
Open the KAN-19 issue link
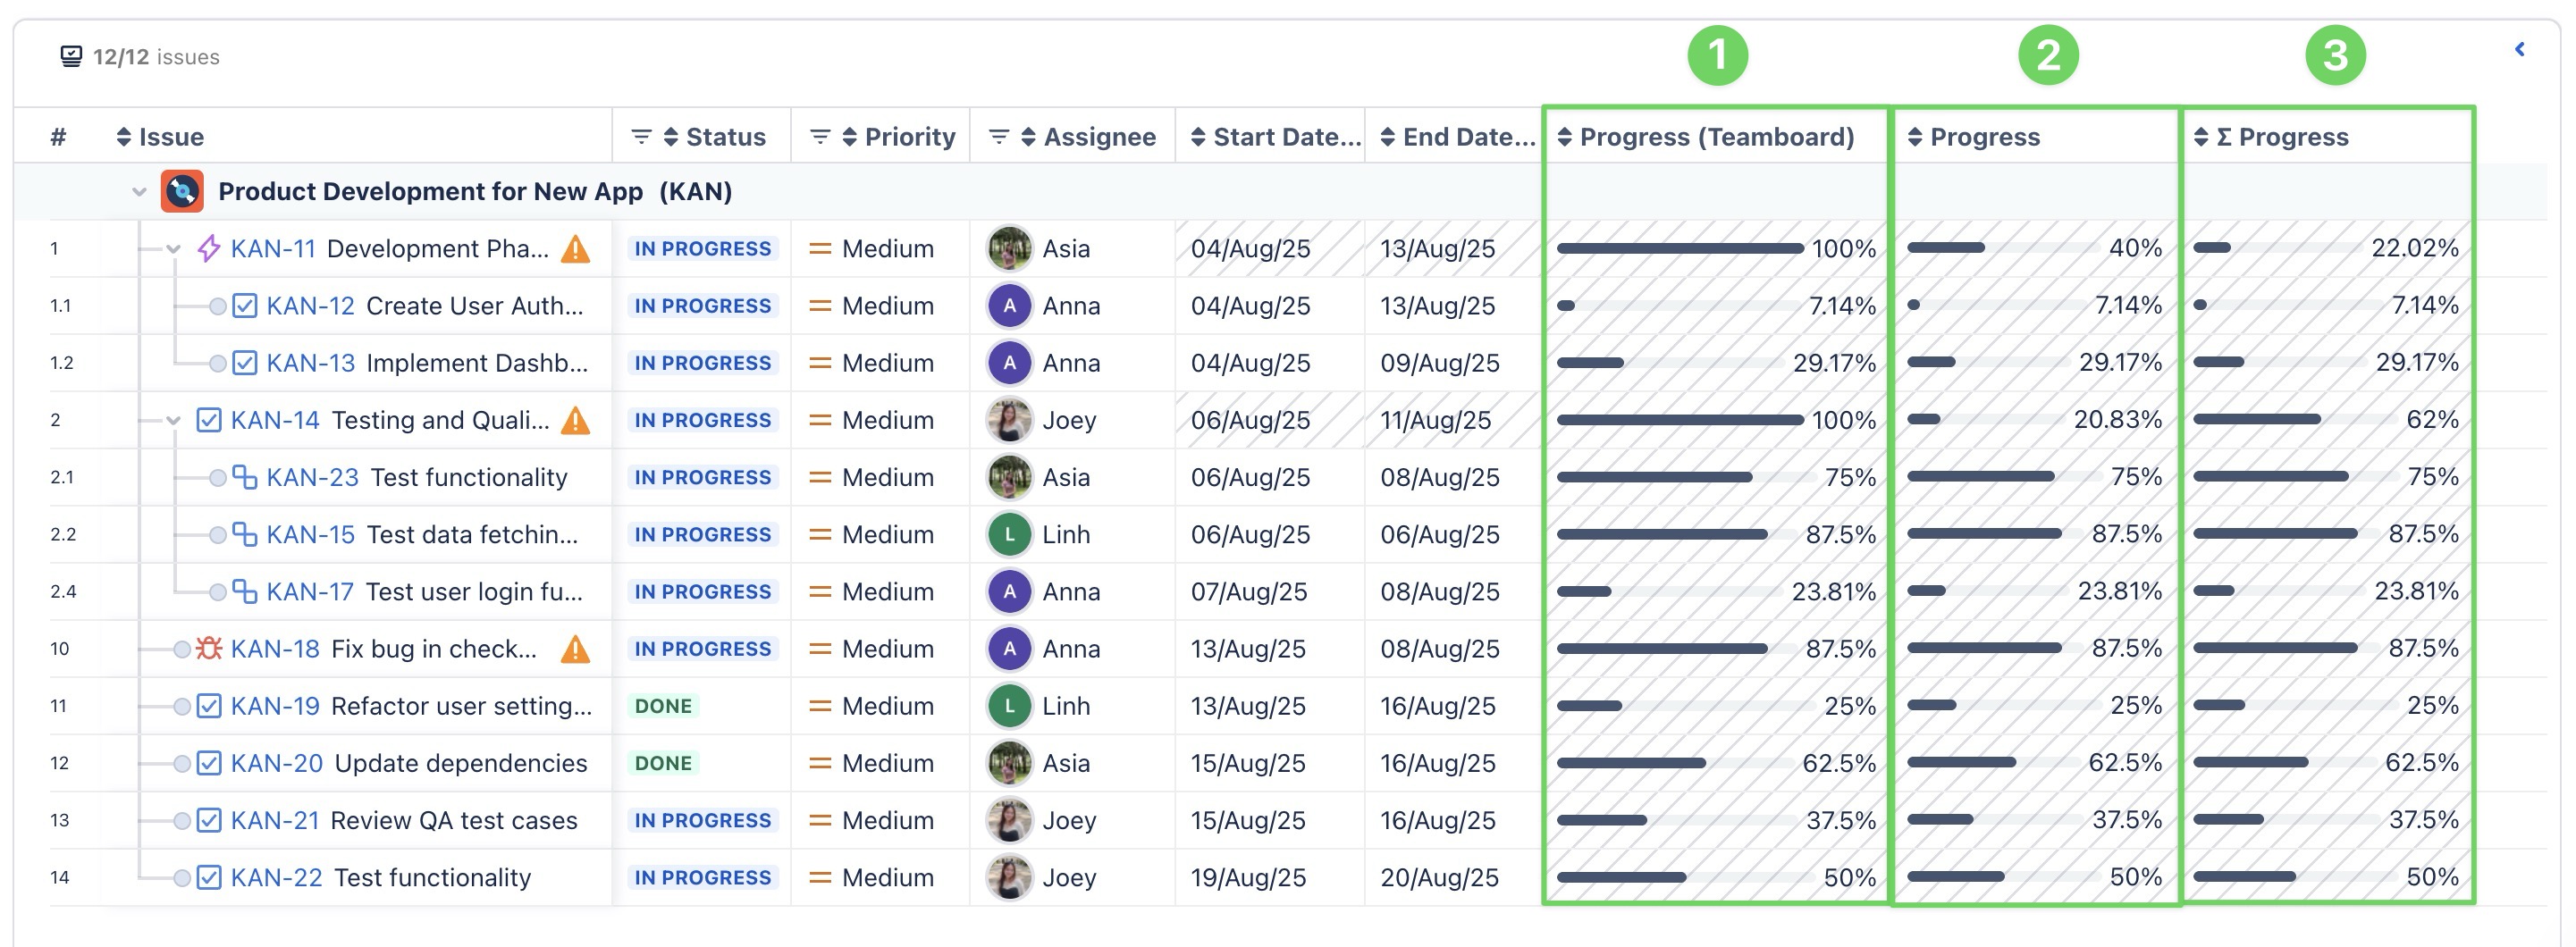[x=275, y=706]
